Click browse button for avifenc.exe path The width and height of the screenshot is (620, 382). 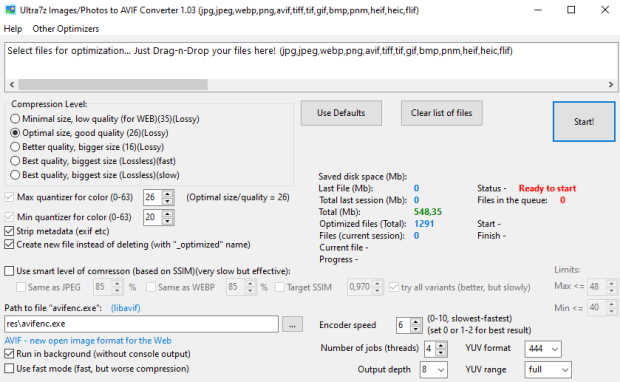coord(292,324)
